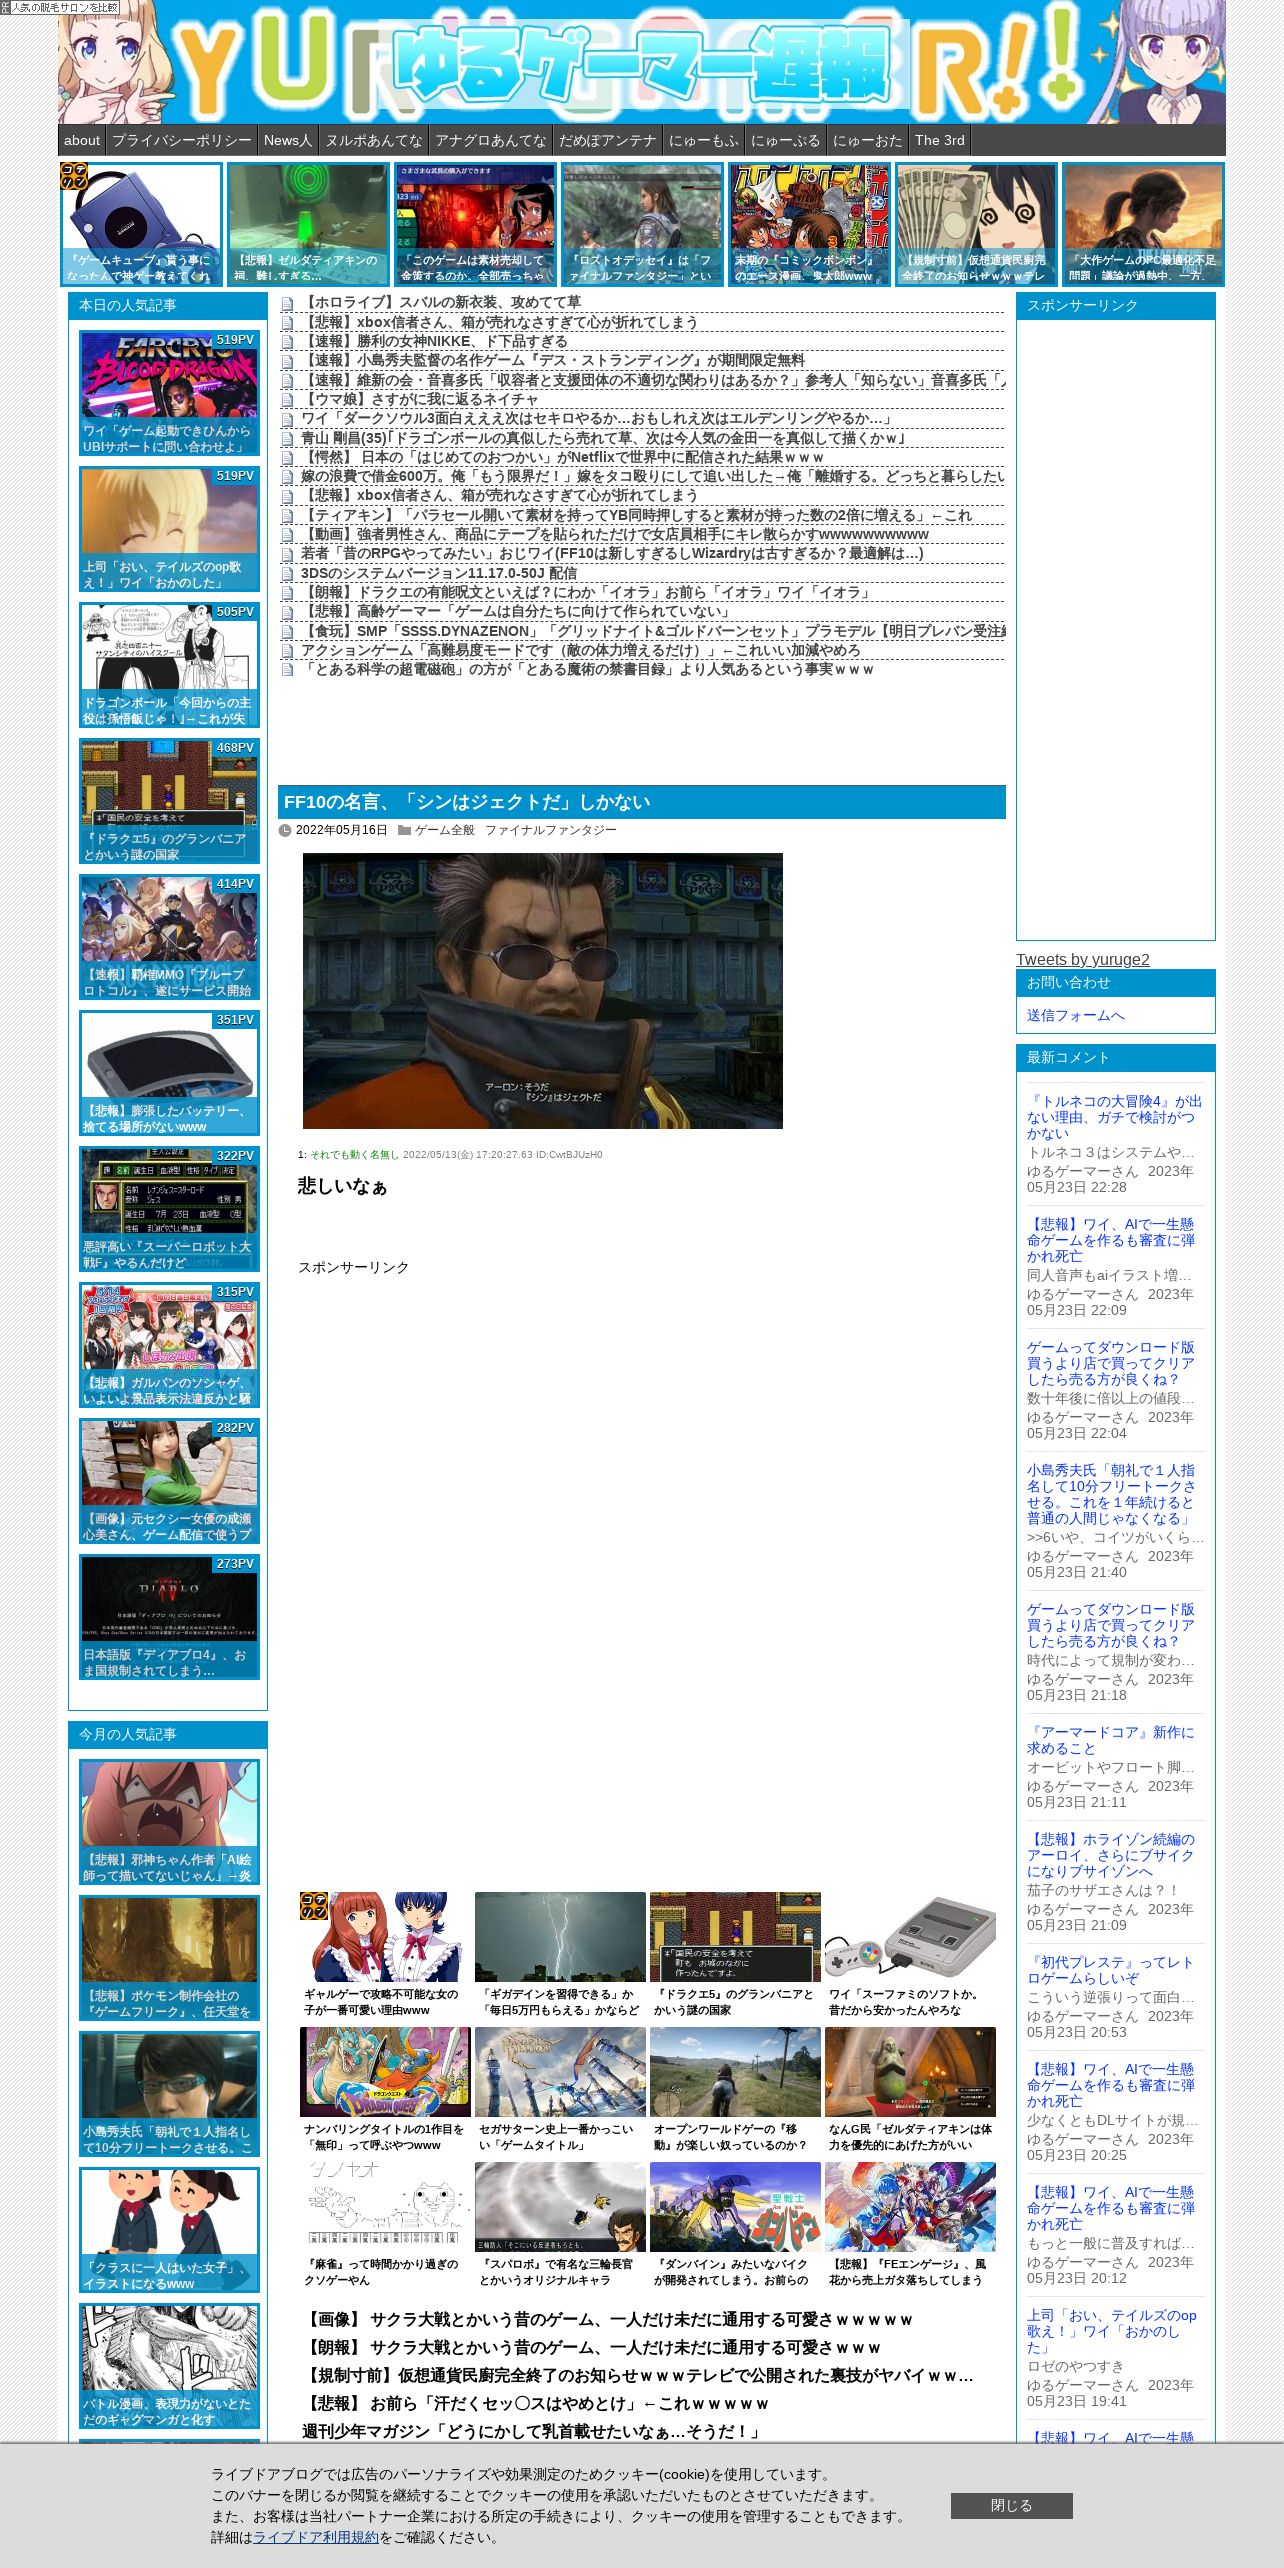Open the コミックボンボン carousel thumbnail
The image size is (1284, 2568).
809,225
